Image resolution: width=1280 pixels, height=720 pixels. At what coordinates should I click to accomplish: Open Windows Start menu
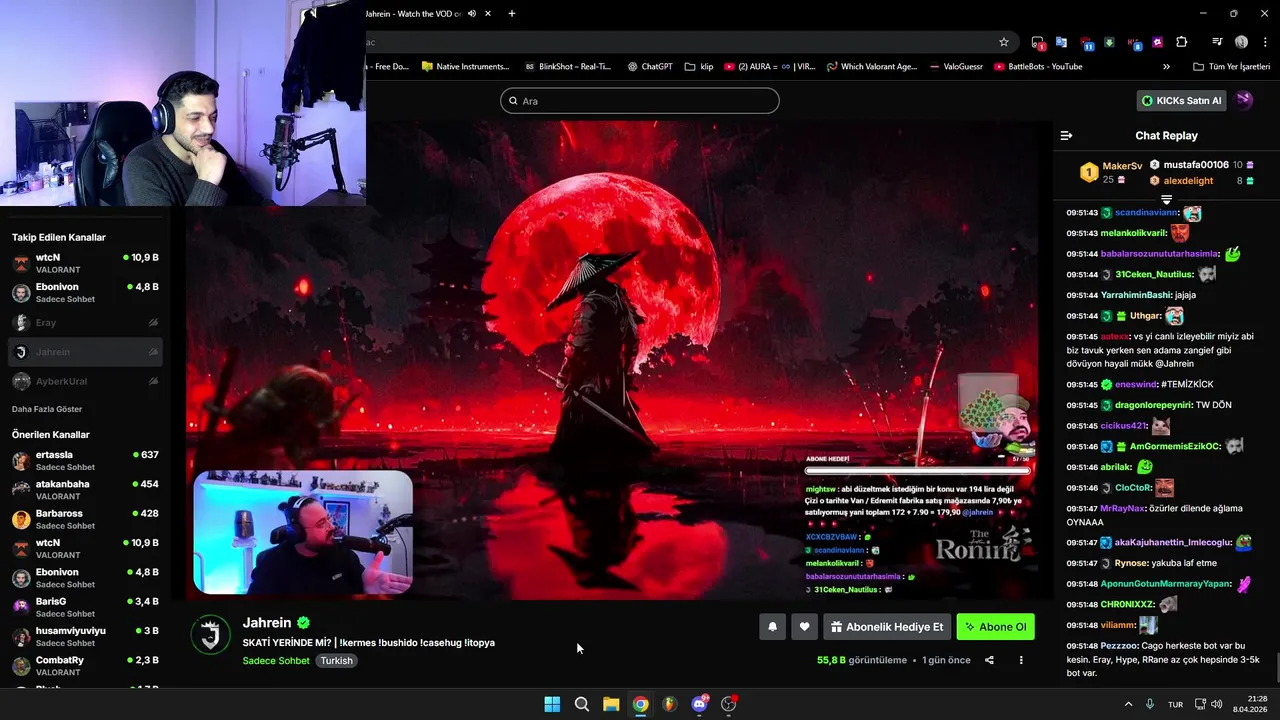click(552, 704)
